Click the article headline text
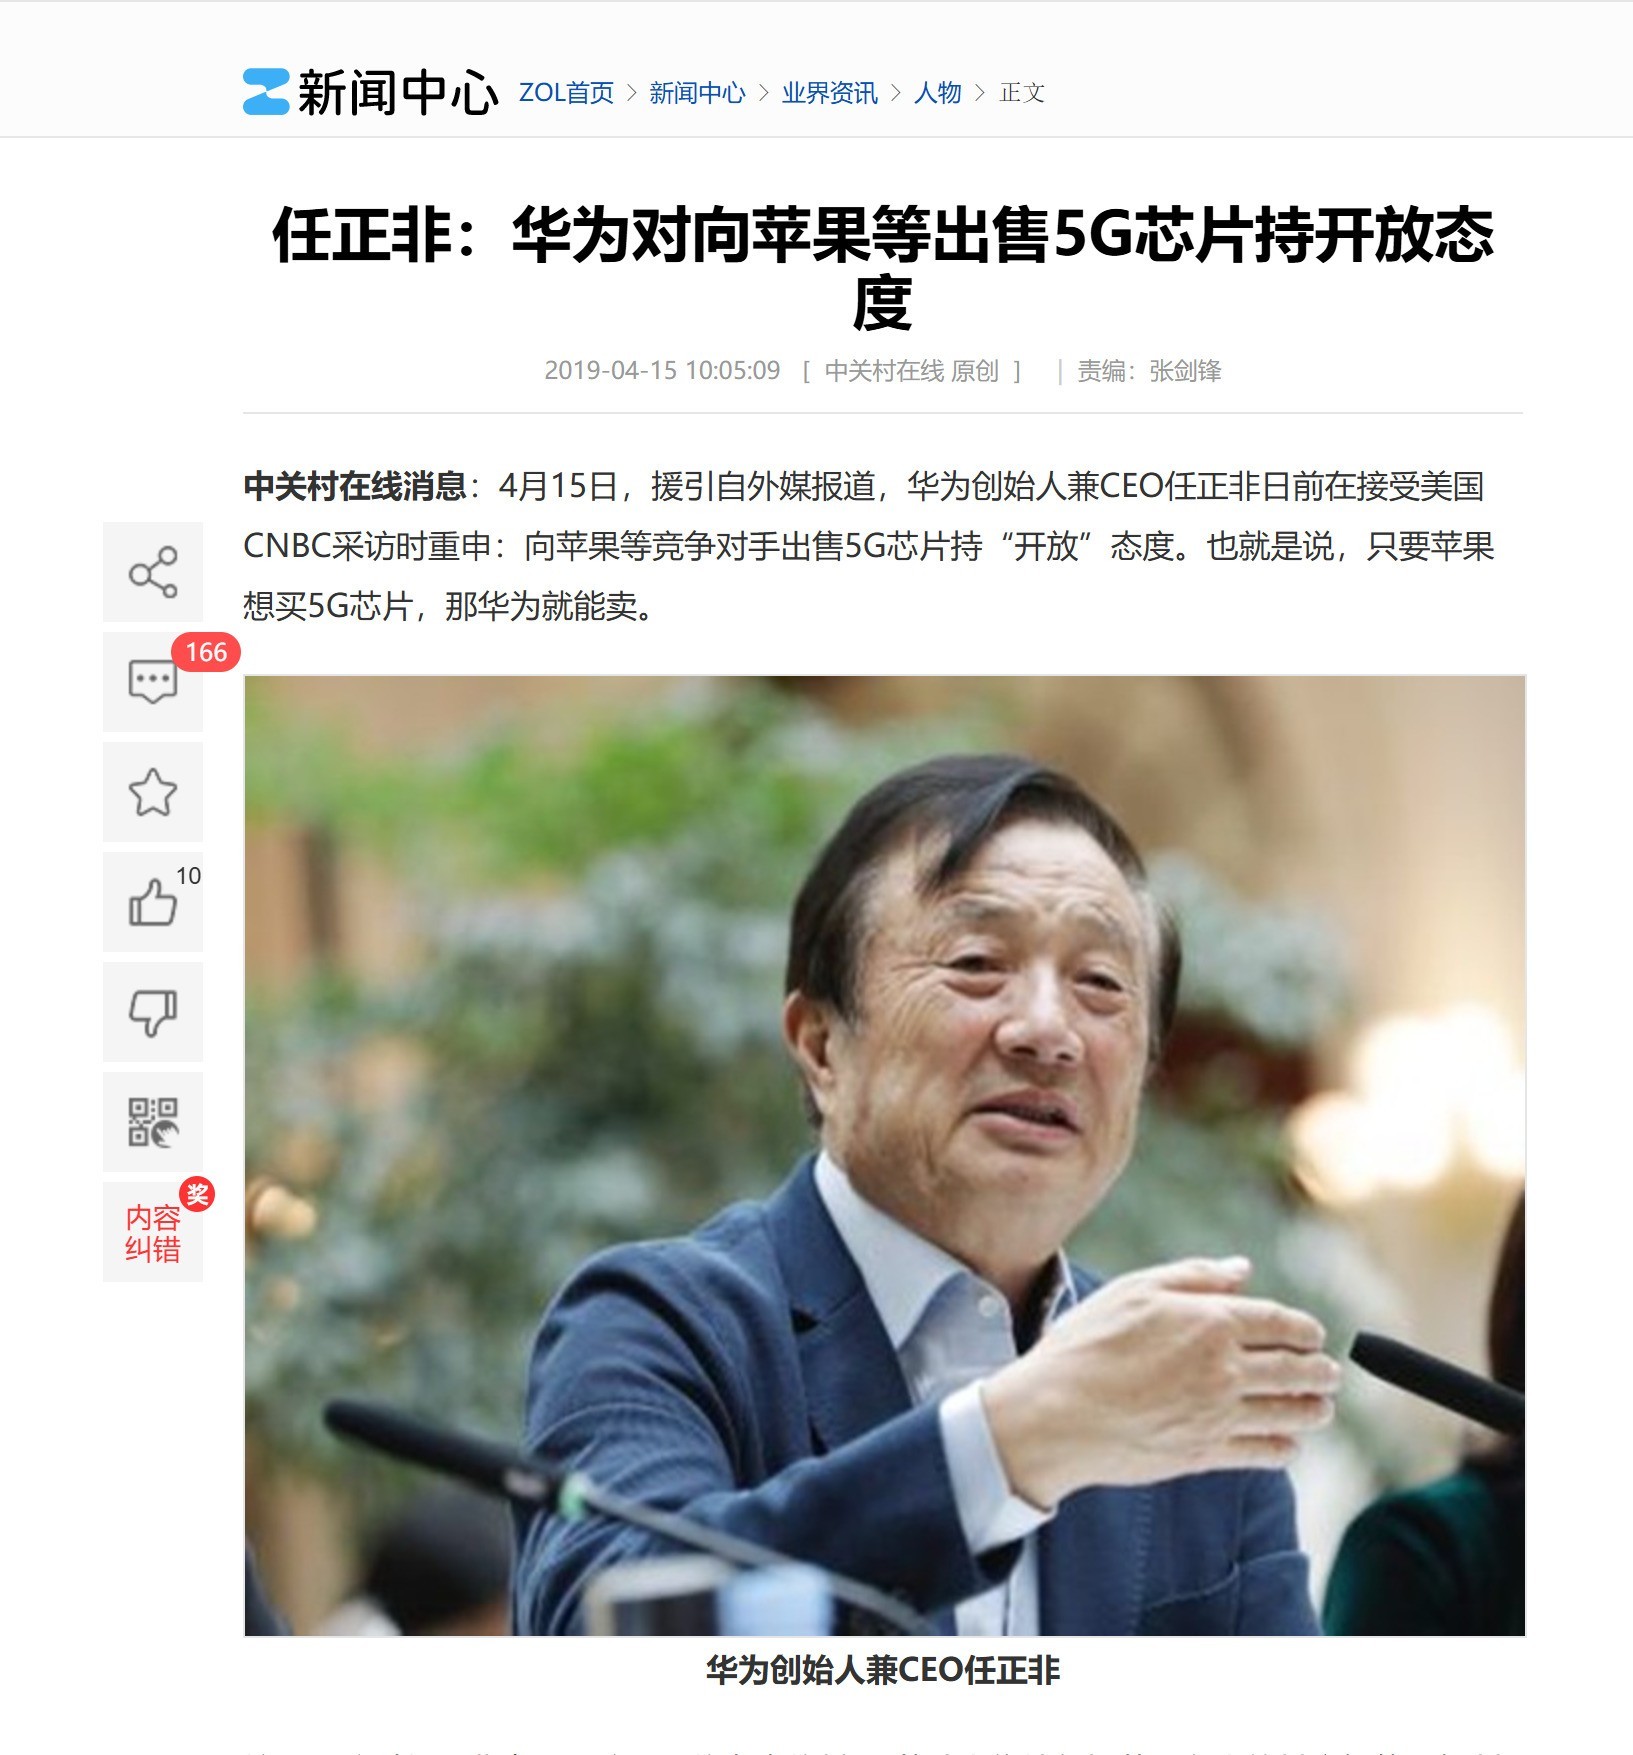Screen dimensions: 1633x1755 883,268
